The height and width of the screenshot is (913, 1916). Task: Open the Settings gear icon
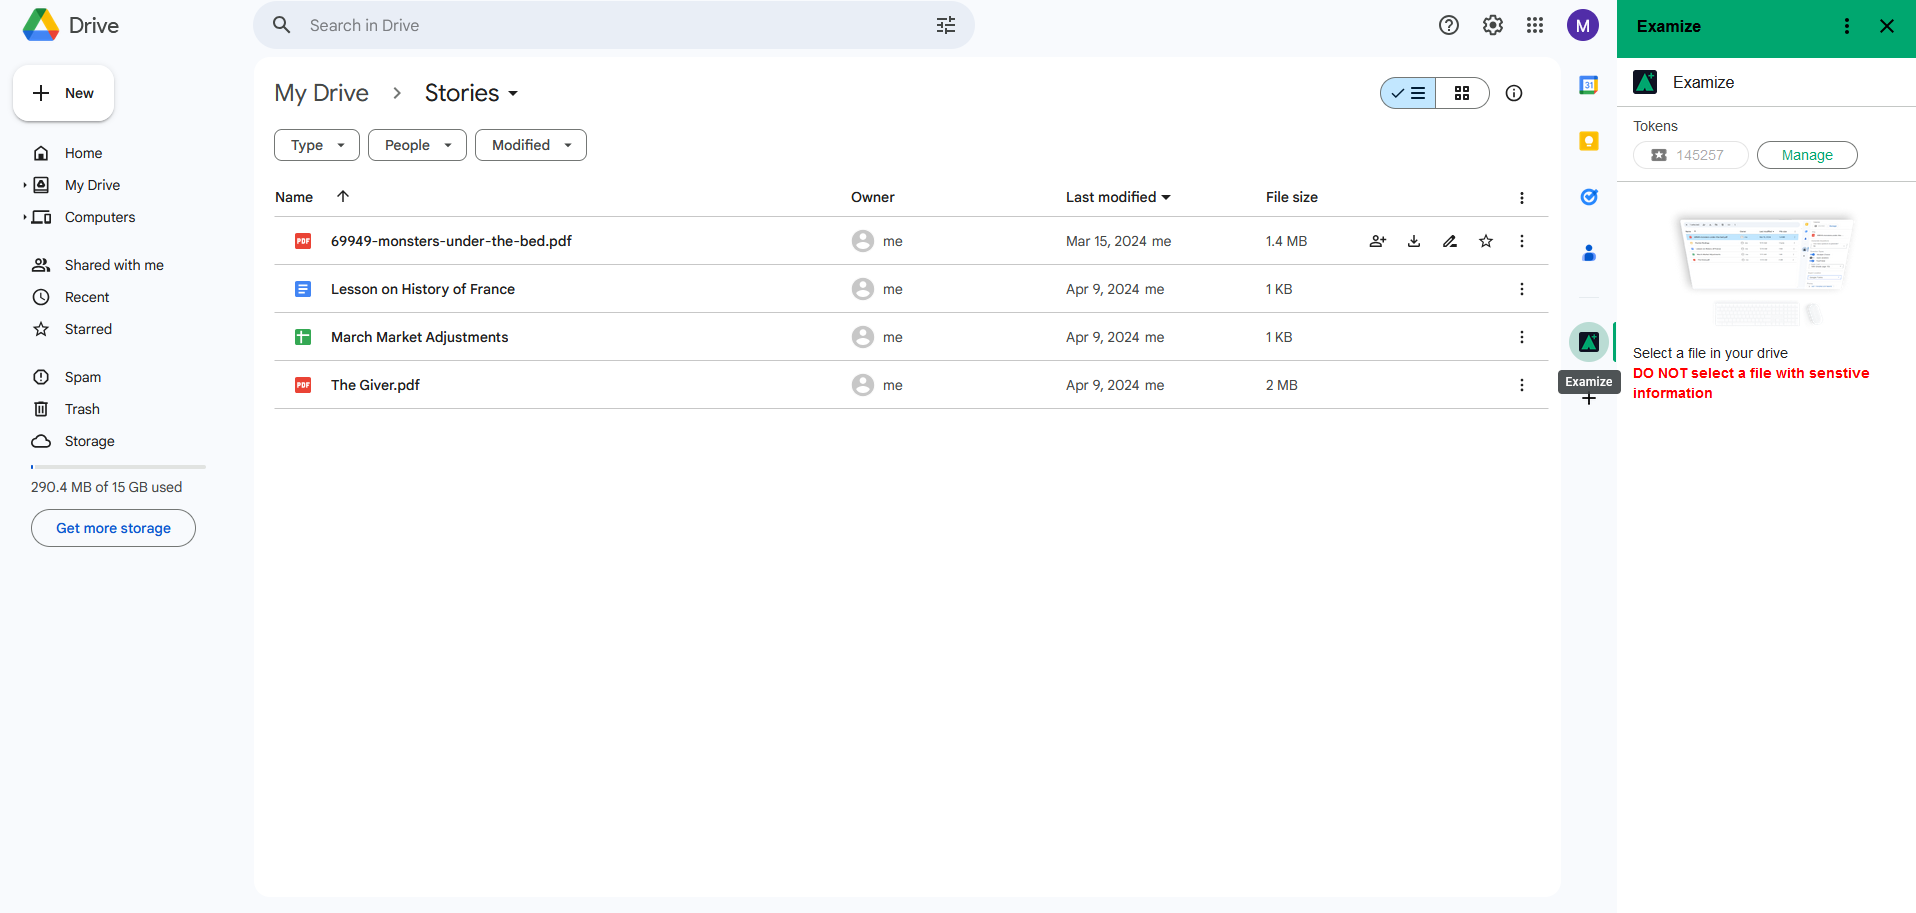(1493, 25)
